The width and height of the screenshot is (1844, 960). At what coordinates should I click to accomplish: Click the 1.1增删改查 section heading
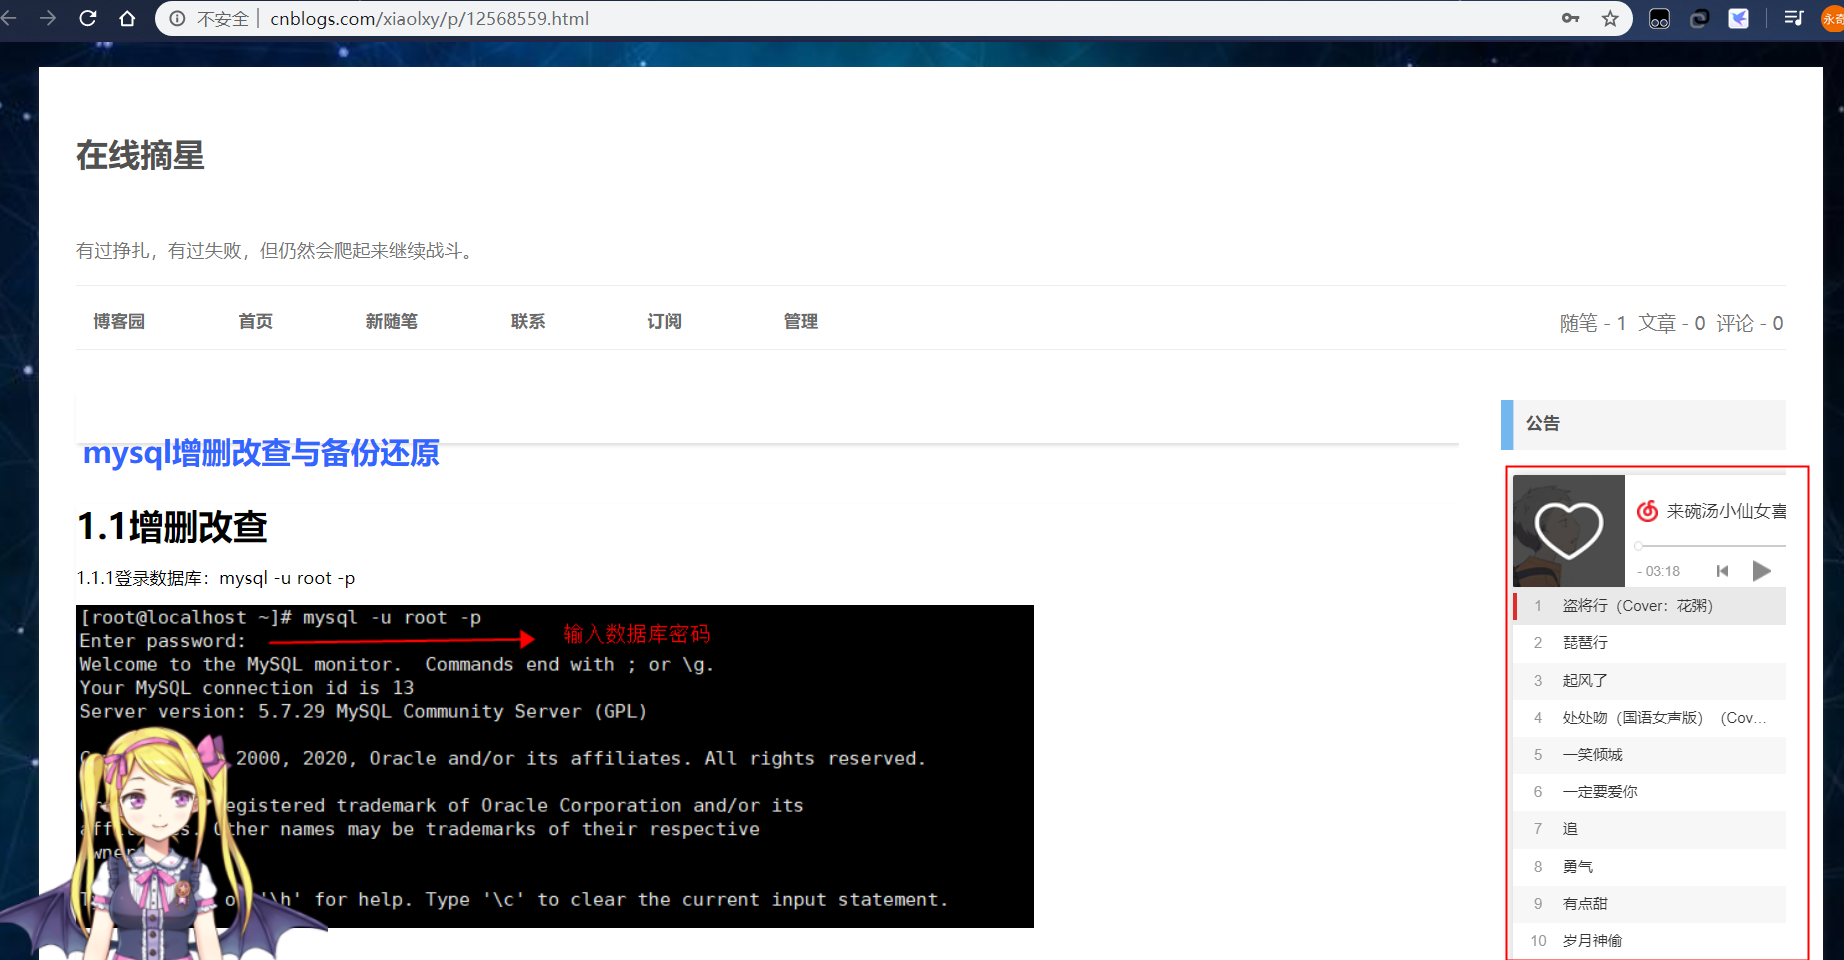pyautogui.click(x=172, y=527)
